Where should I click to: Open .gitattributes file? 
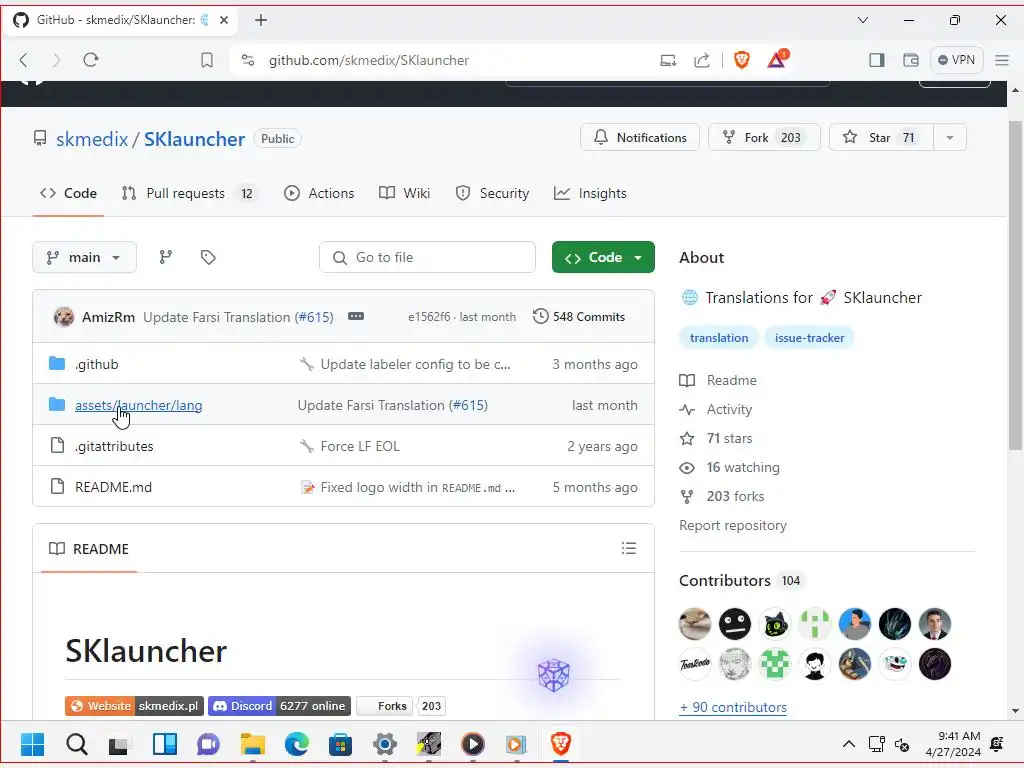[x=114, y=447]
